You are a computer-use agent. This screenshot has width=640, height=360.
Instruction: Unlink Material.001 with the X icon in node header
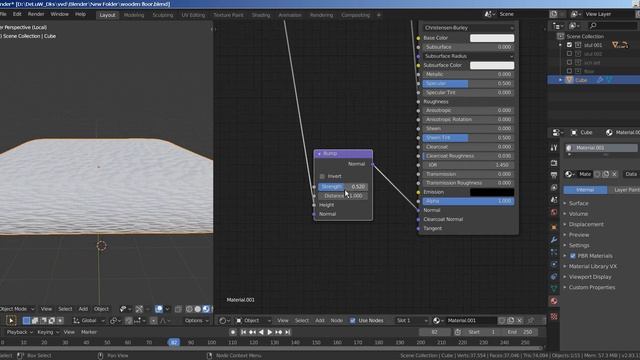[x=519, y=320]
